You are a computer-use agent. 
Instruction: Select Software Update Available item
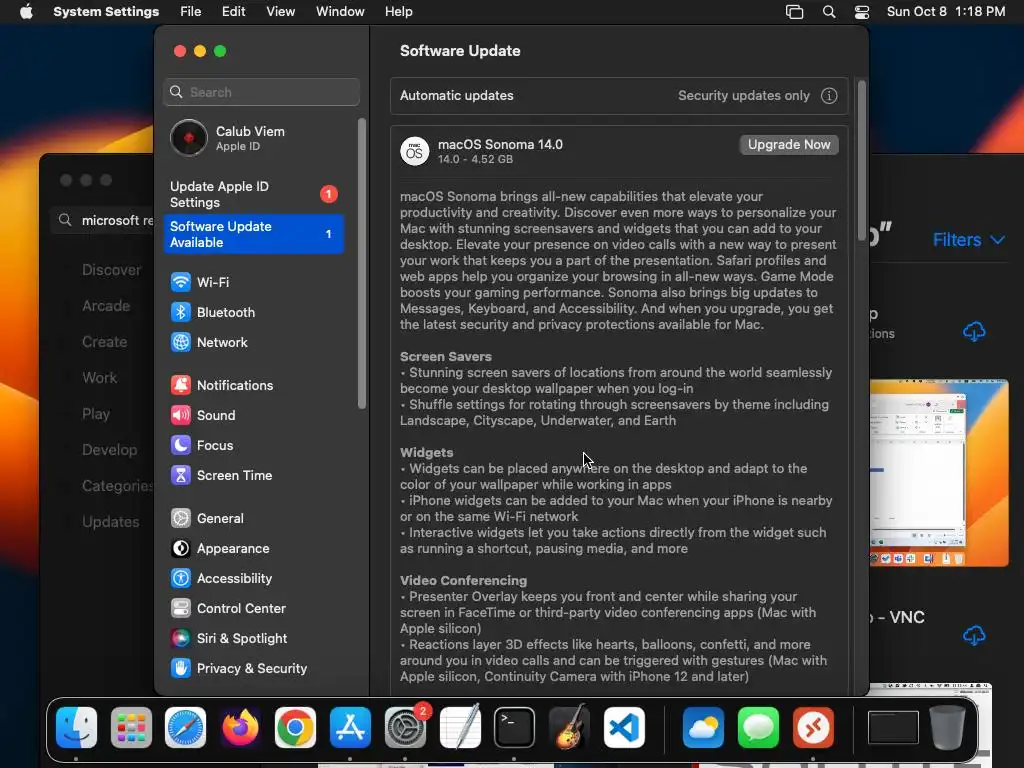tap(253, 234)
